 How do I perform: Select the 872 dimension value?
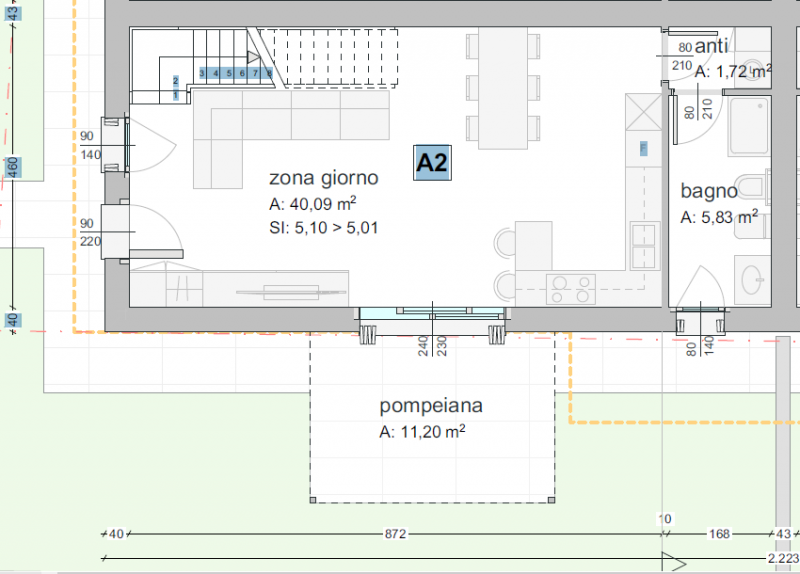(x=395, y=534)
